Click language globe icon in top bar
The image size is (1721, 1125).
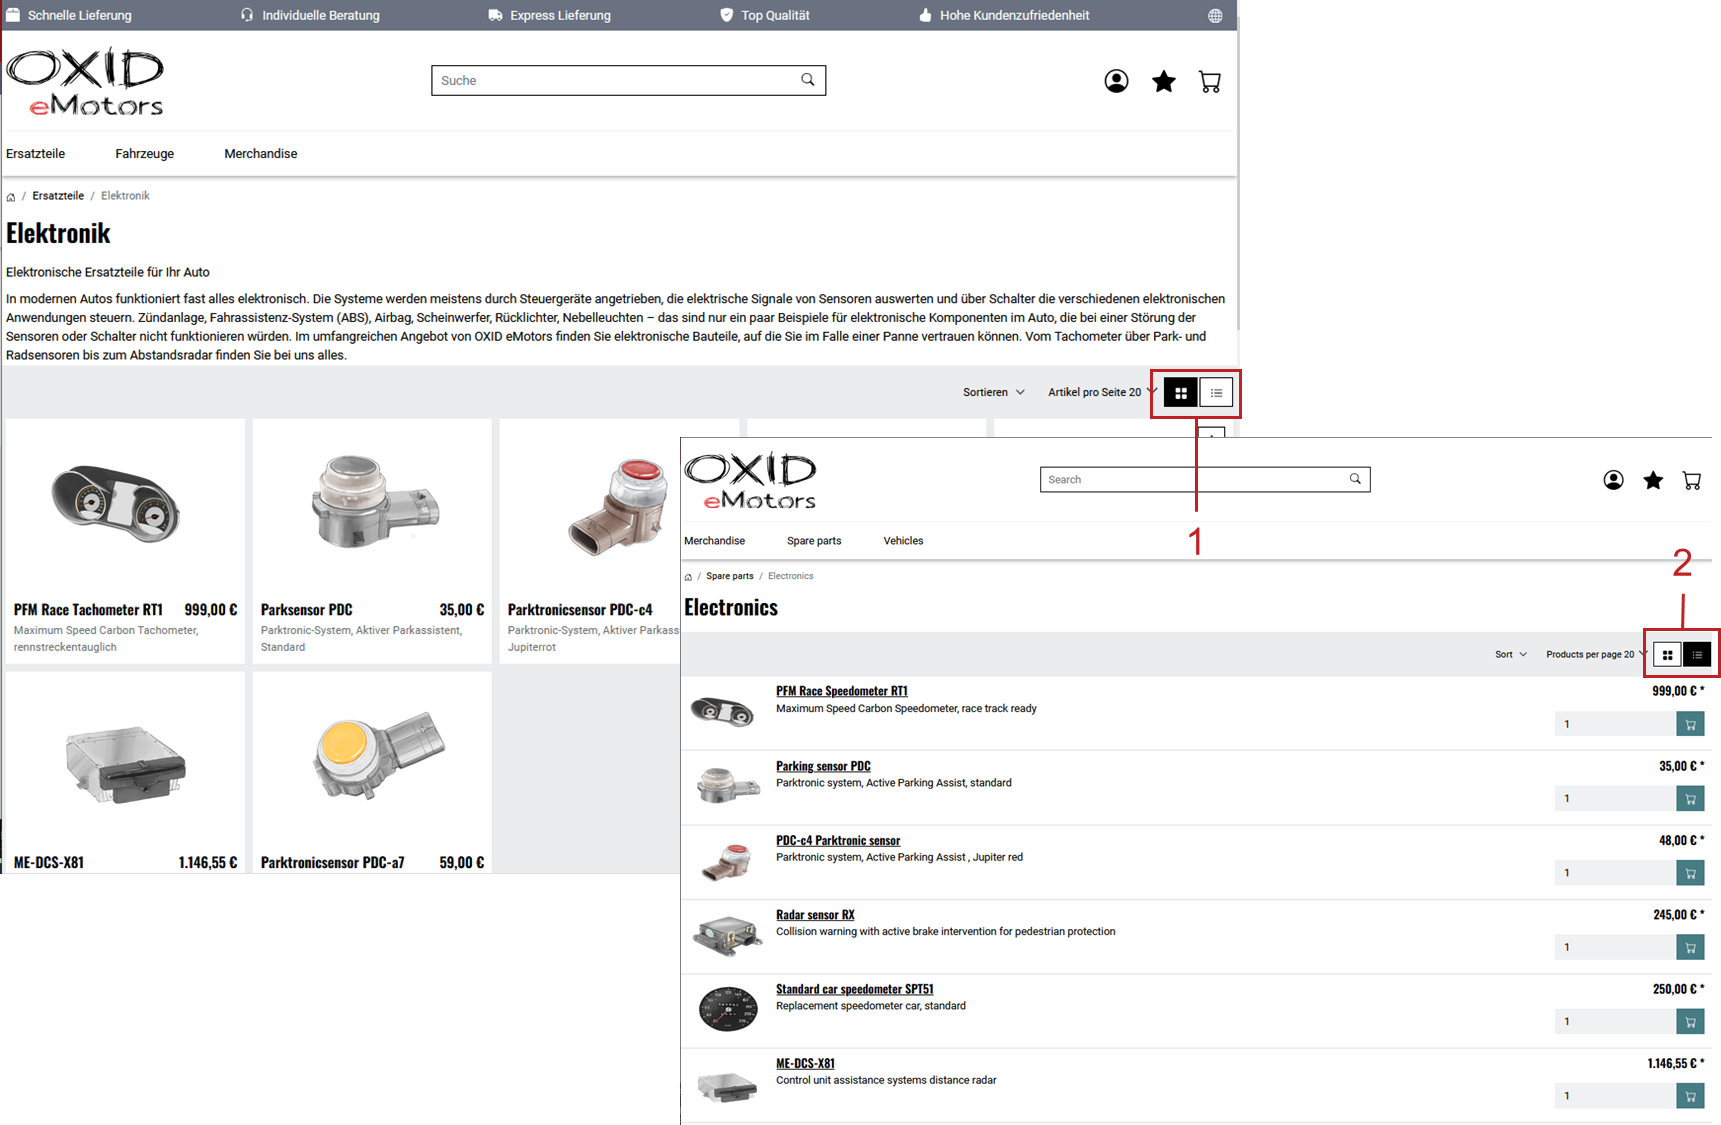coord(1215,15)
